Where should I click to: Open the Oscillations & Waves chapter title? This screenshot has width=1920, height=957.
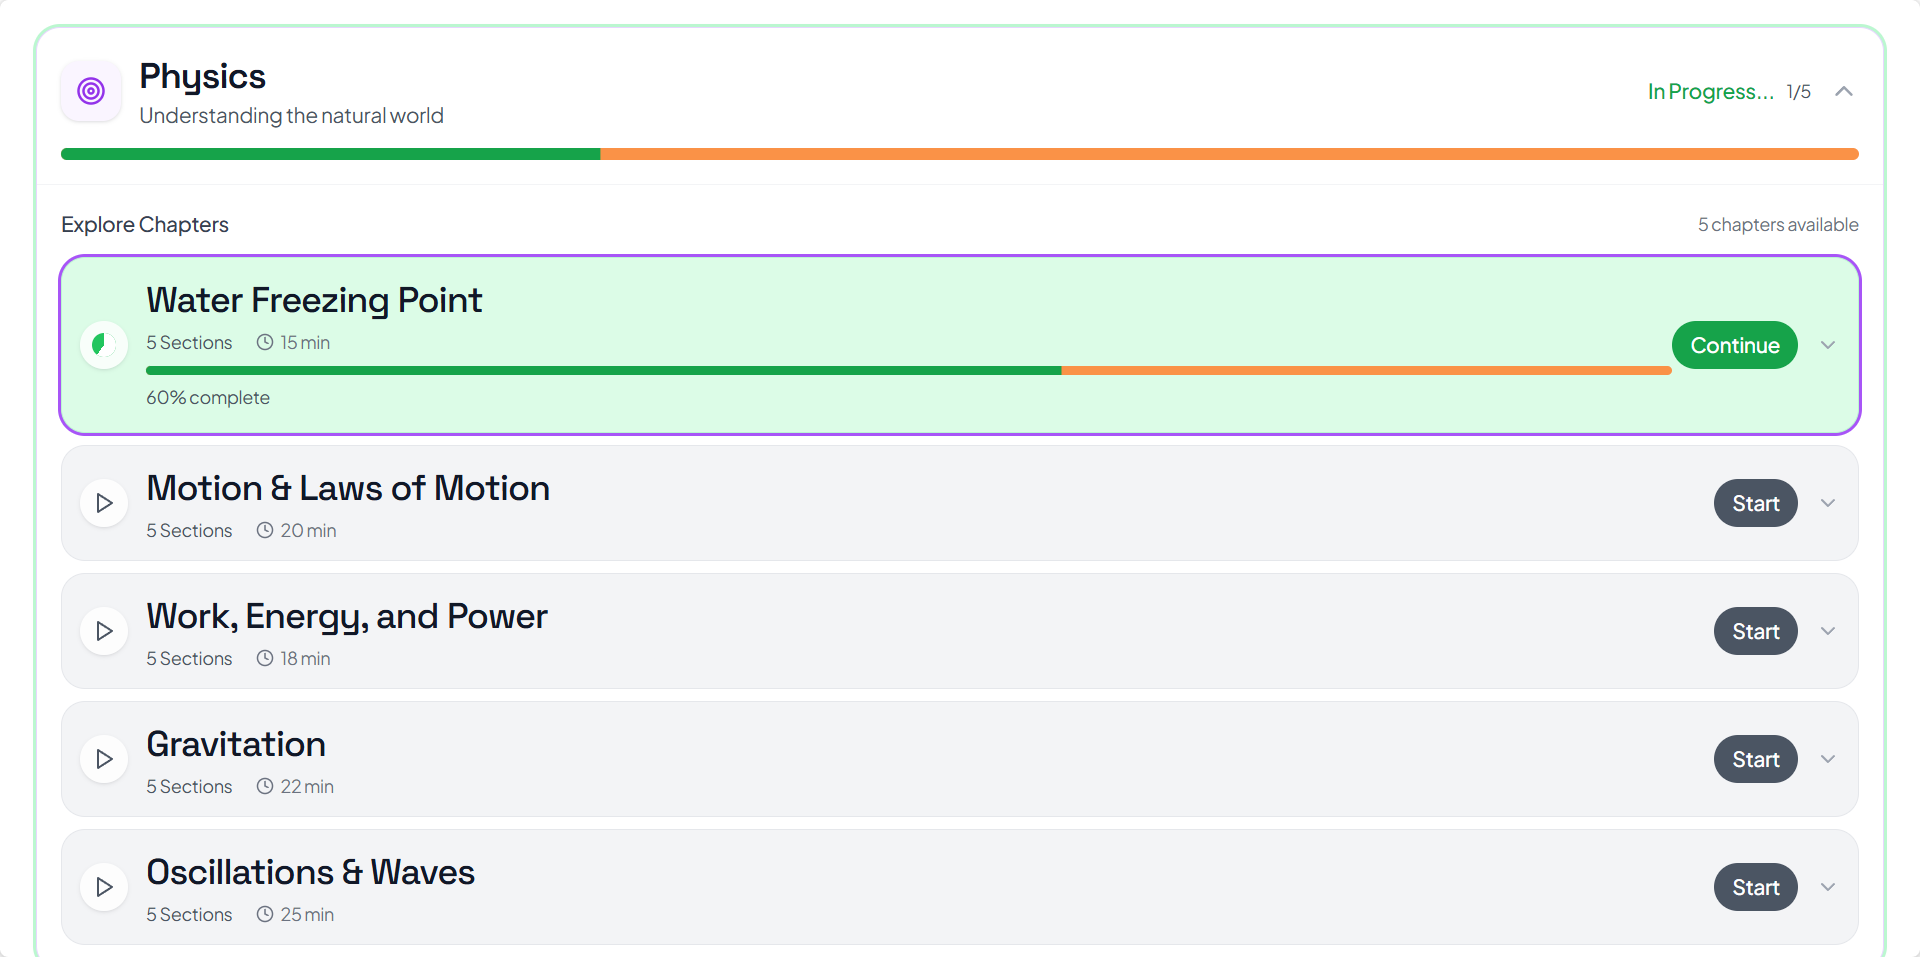310,872
